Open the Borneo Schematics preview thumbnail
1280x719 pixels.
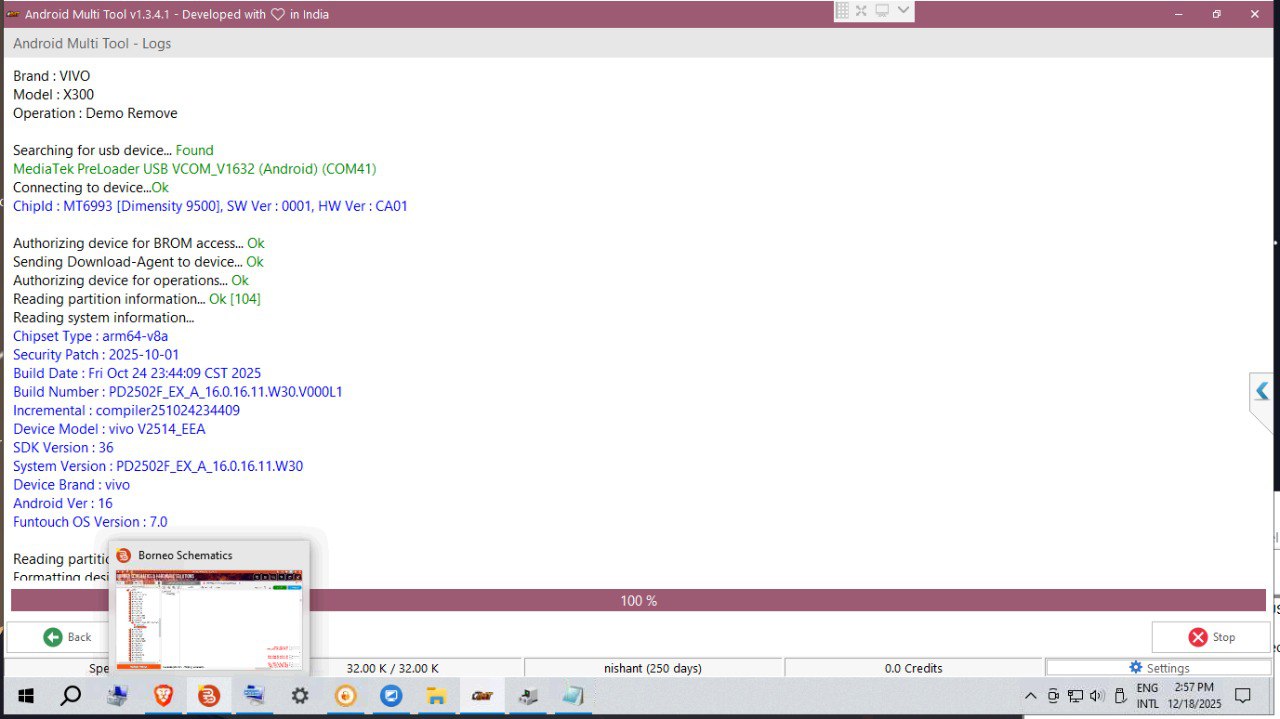[x=209, y=620]
